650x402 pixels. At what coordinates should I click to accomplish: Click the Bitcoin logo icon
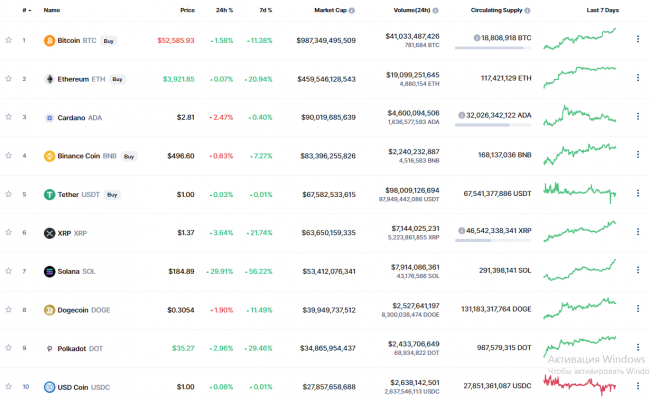click(49, 41)
